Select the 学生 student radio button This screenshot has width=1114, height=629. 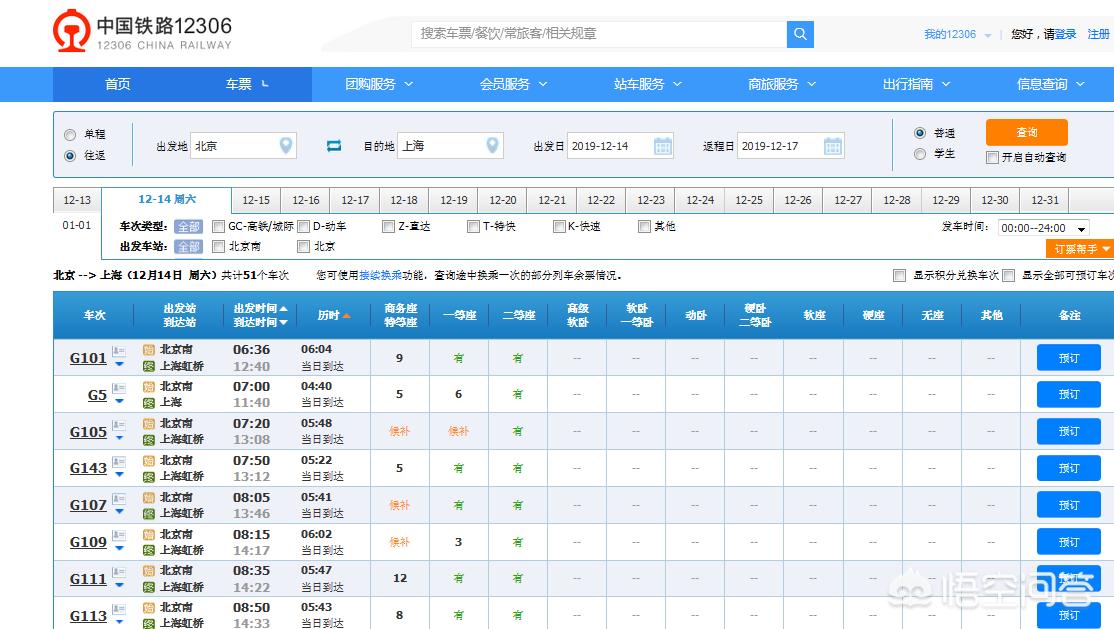coord(919,154)
